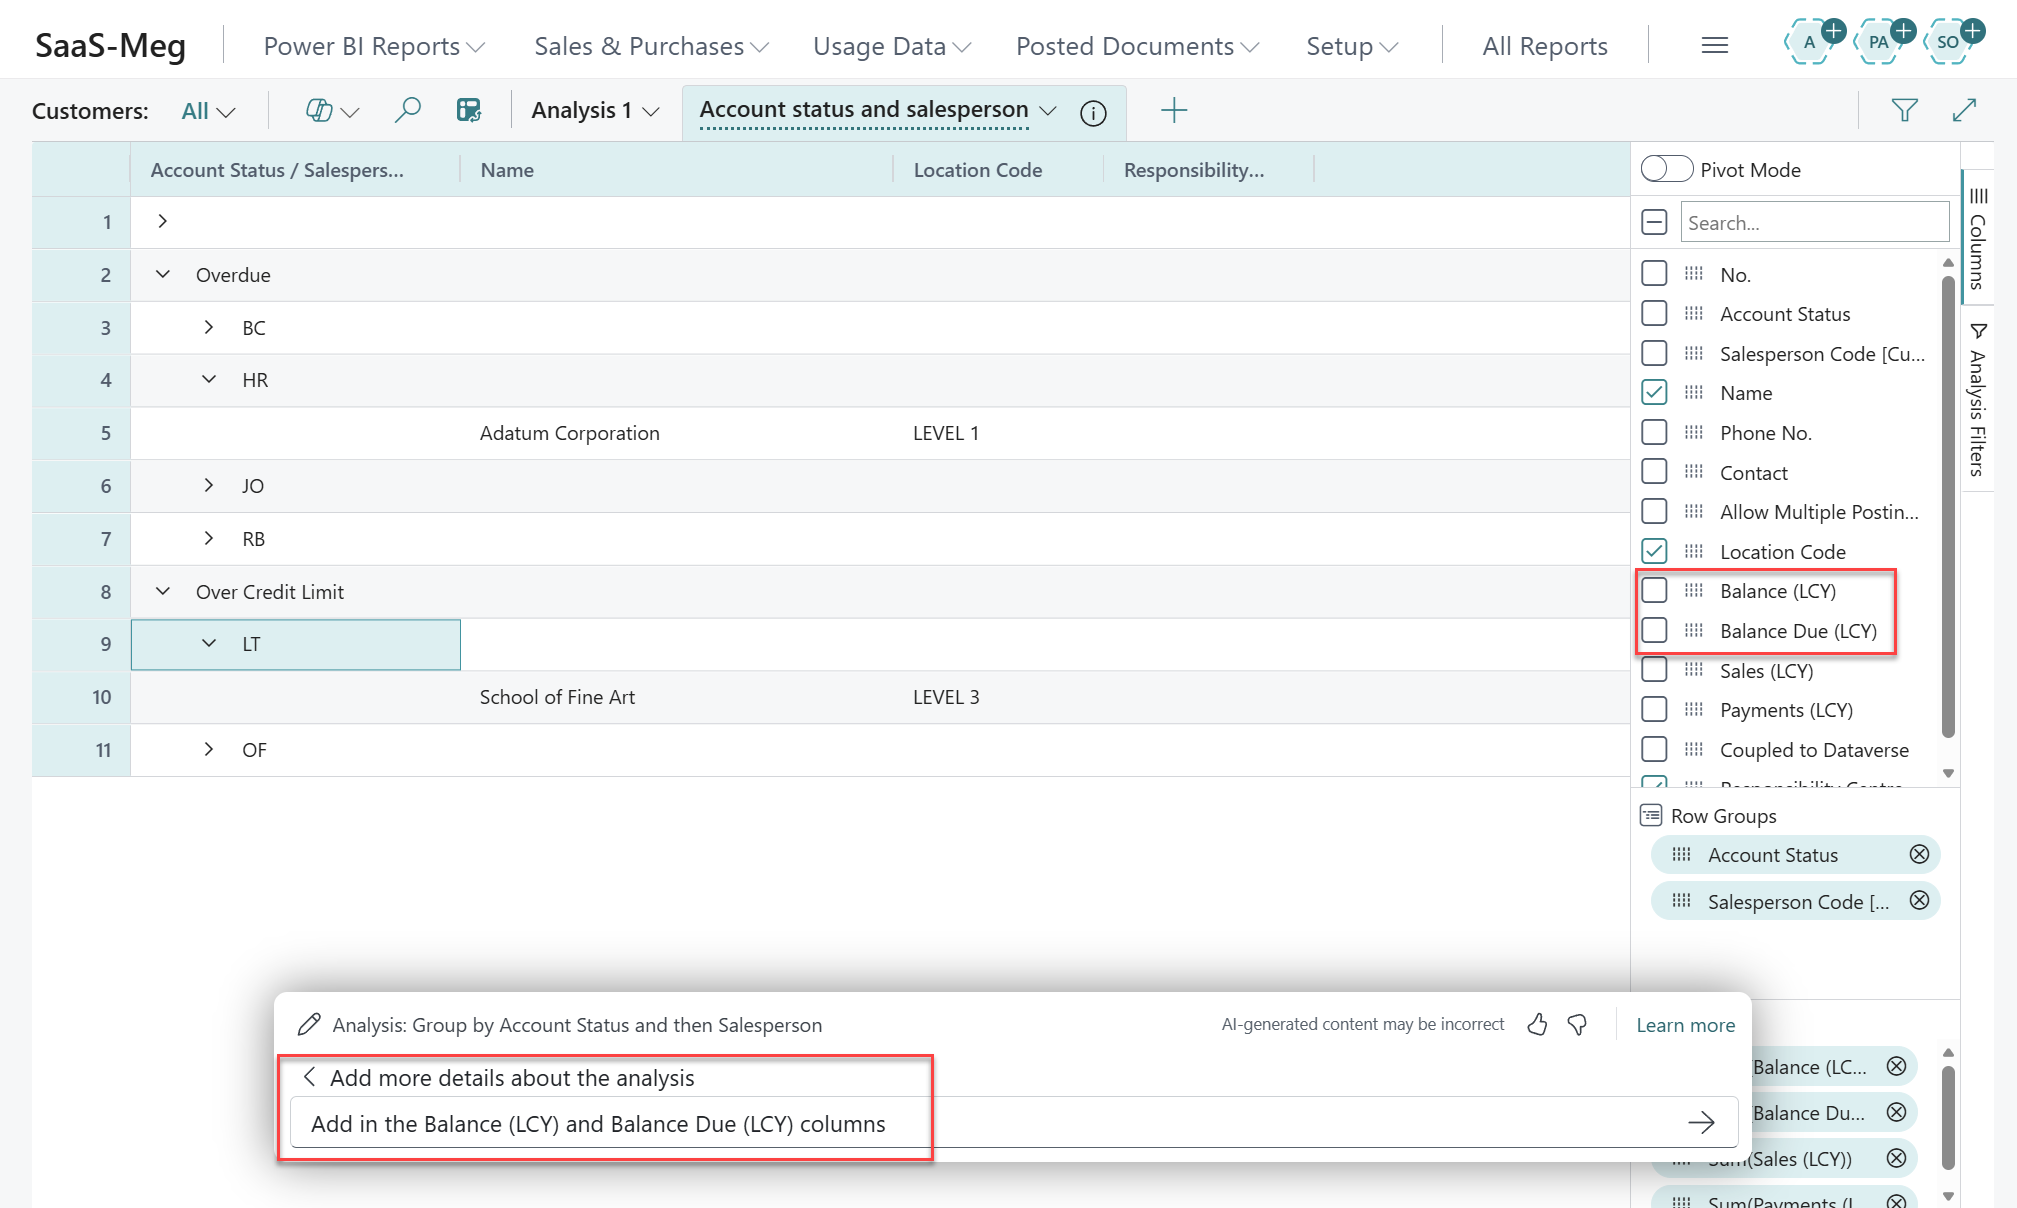Image resolution: width=2017 pixels, height=1208 pixels.
Task: Check the Account Status column checkbox
Action: pos(1654,313)
